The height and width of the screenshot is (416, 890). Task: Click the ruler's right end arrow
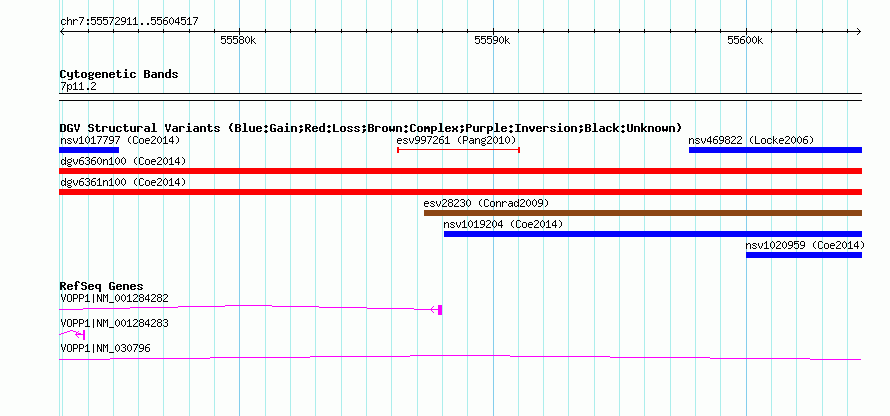tap(859, 31)
